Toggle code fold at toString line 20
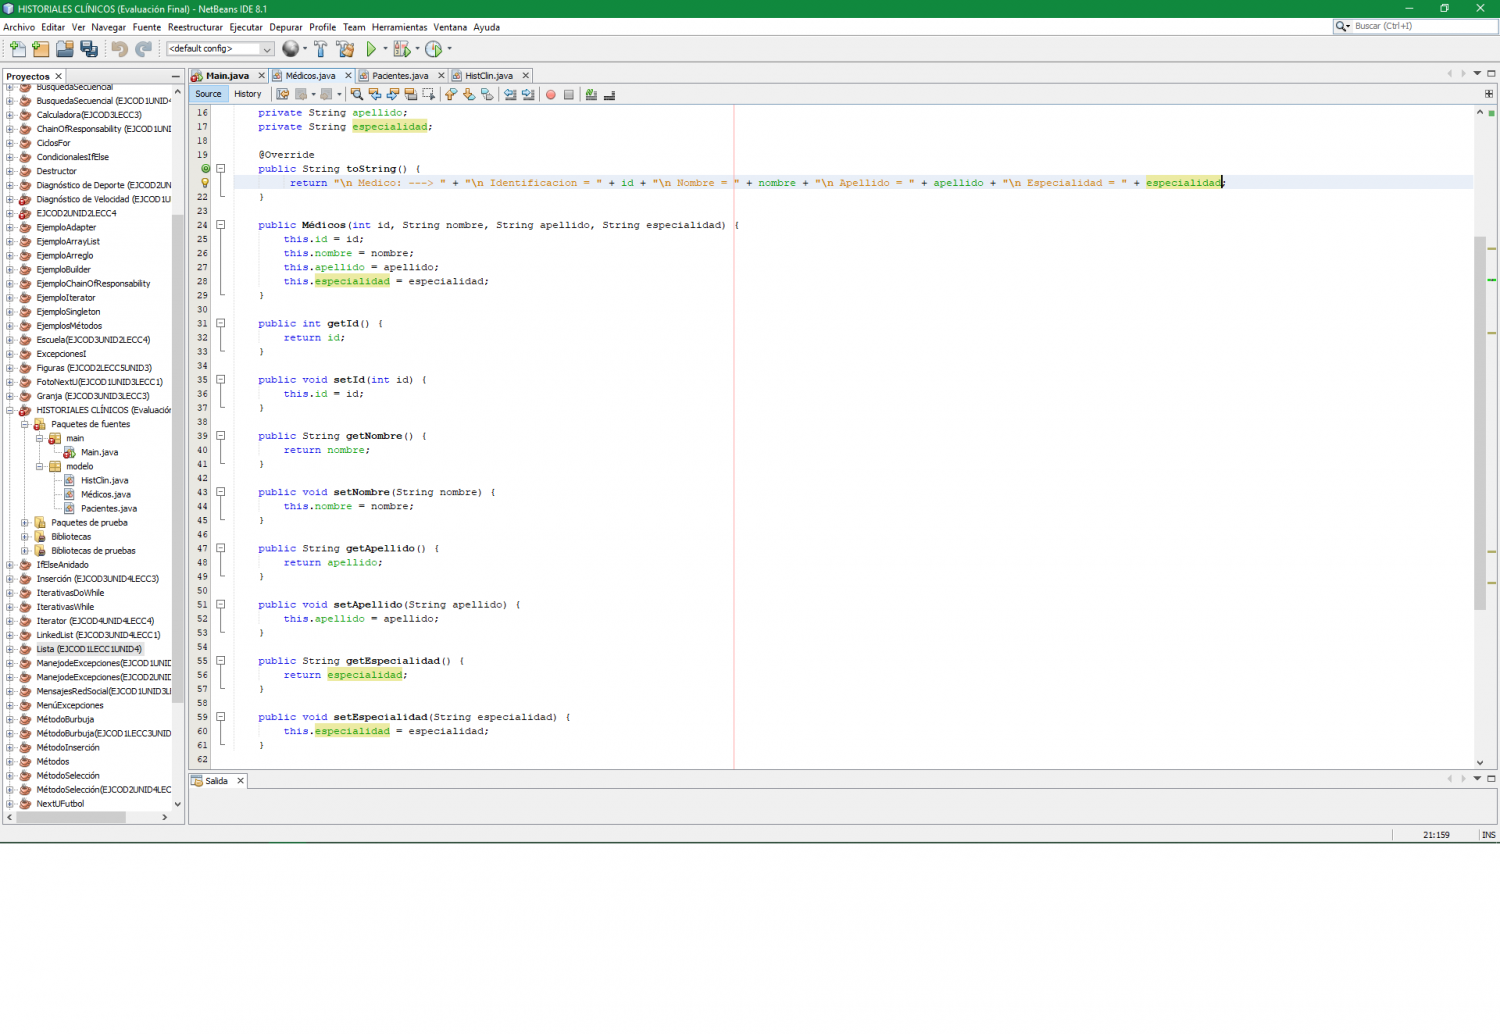1500x1034 pixels. pyautogui.click(x=221, y=169)
